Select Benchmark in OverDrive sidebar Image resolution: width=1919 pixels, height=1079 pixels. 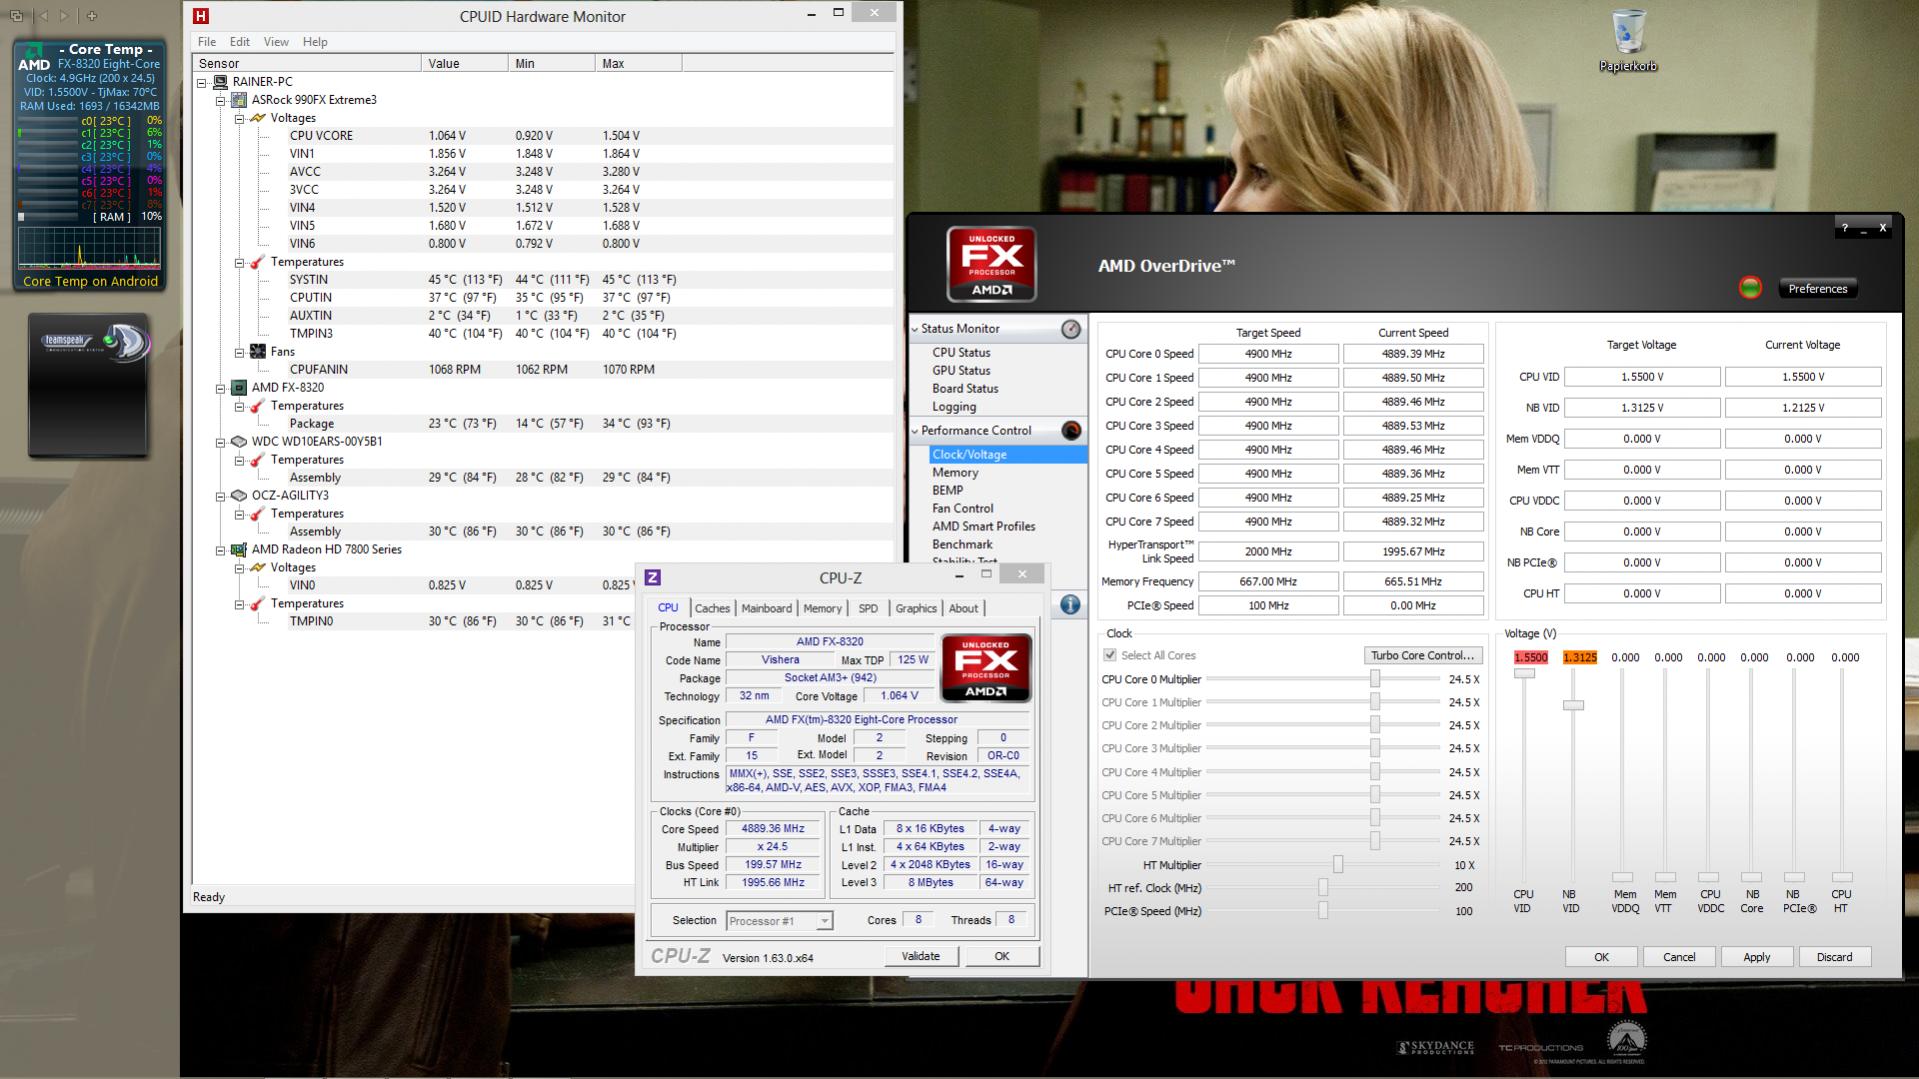pos(962,545)
